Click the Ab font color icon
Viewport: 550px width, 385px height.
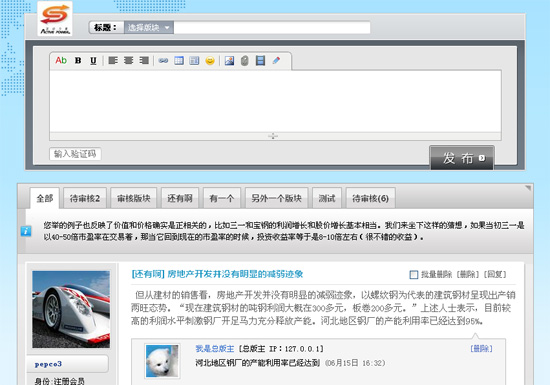tap(61, 60)
